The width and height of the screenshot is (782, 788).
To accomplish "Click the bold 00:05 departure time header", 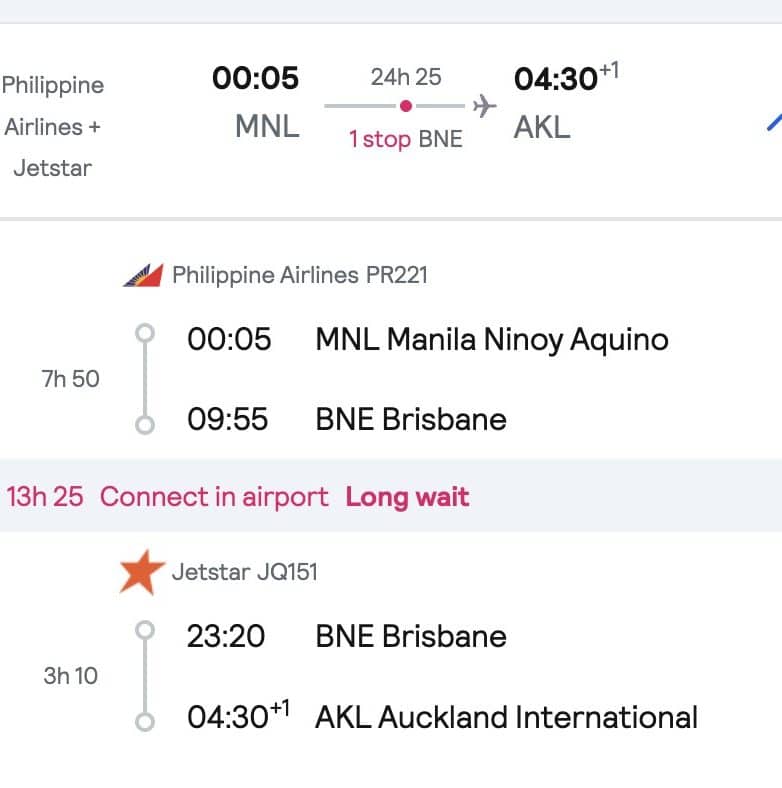I will click(255, 78).
